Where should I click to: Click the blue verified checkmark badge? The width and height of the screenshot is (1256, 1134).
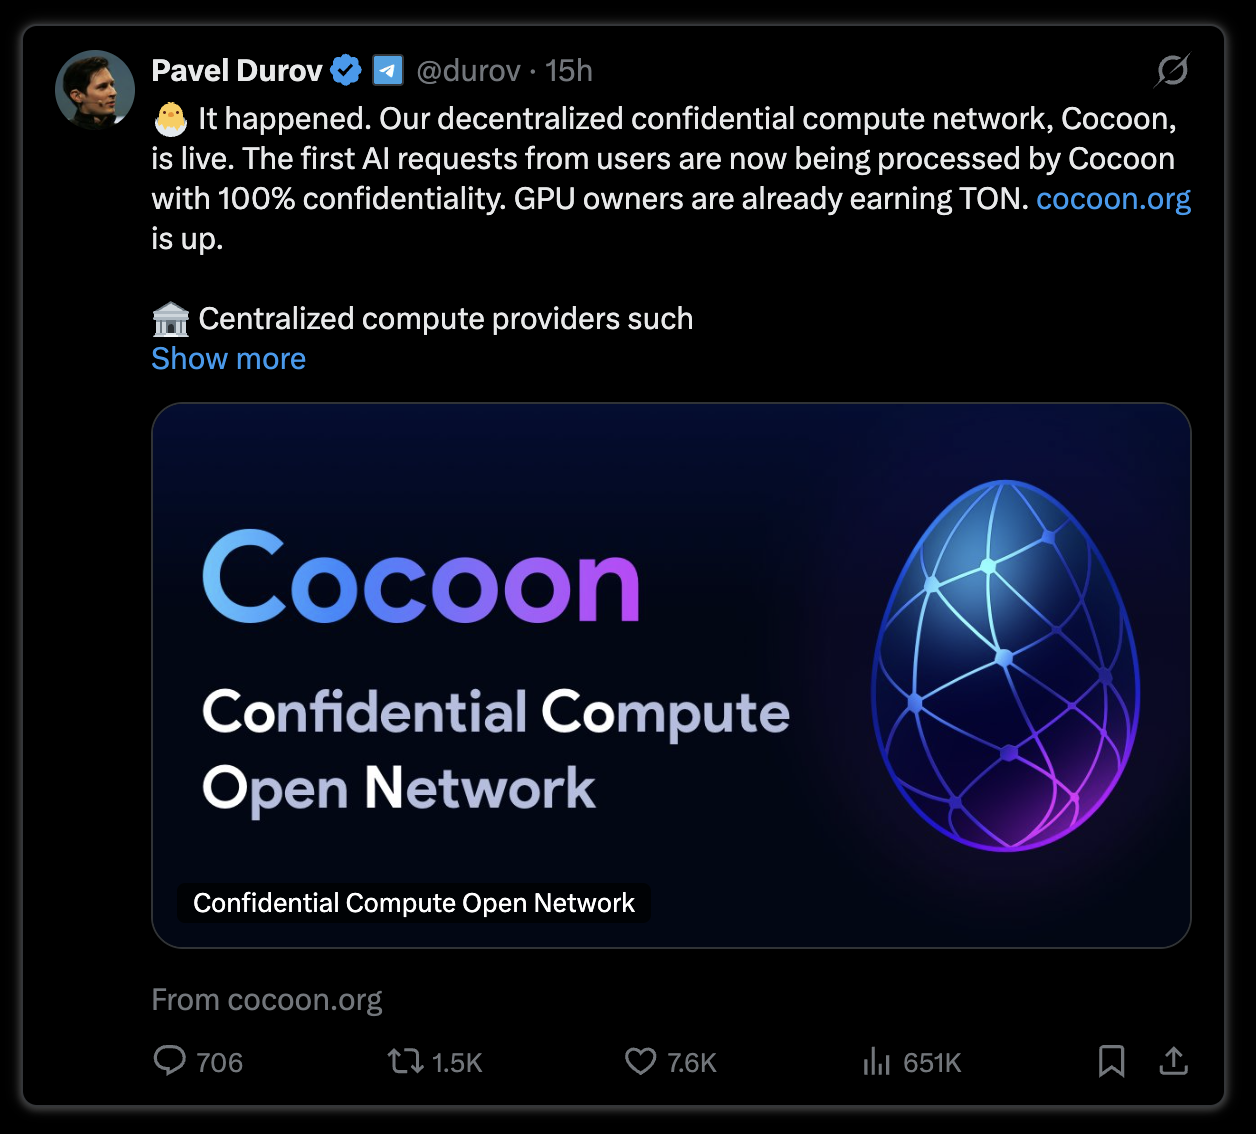346,70
